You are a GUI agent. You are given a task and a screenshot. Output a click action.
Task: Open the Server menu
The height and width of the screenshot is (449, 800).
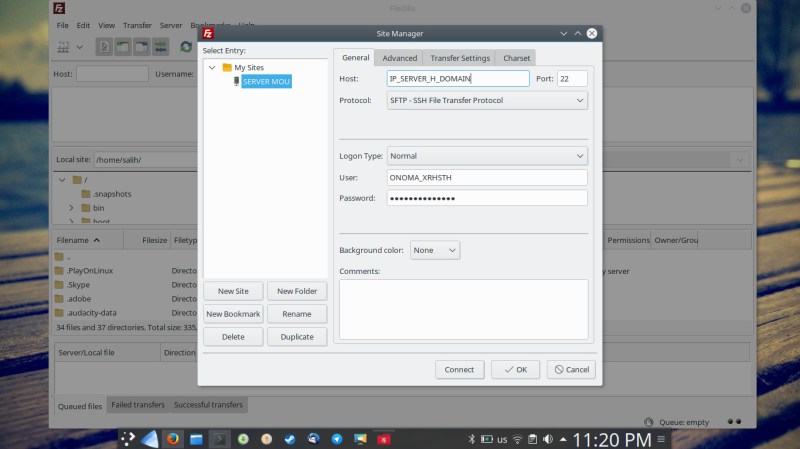coord(171,25)
